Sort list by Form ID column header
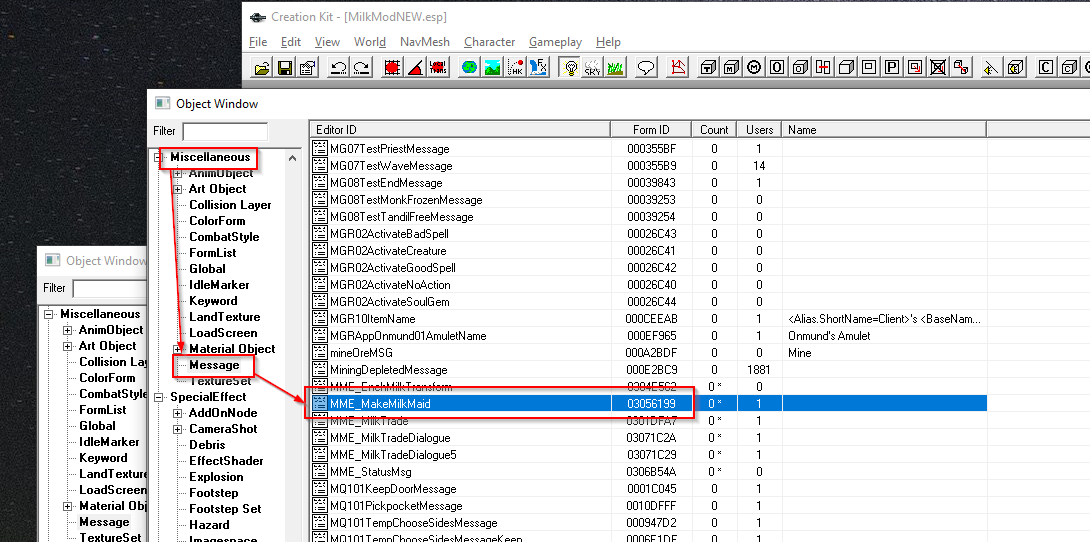 click(650, 129)
